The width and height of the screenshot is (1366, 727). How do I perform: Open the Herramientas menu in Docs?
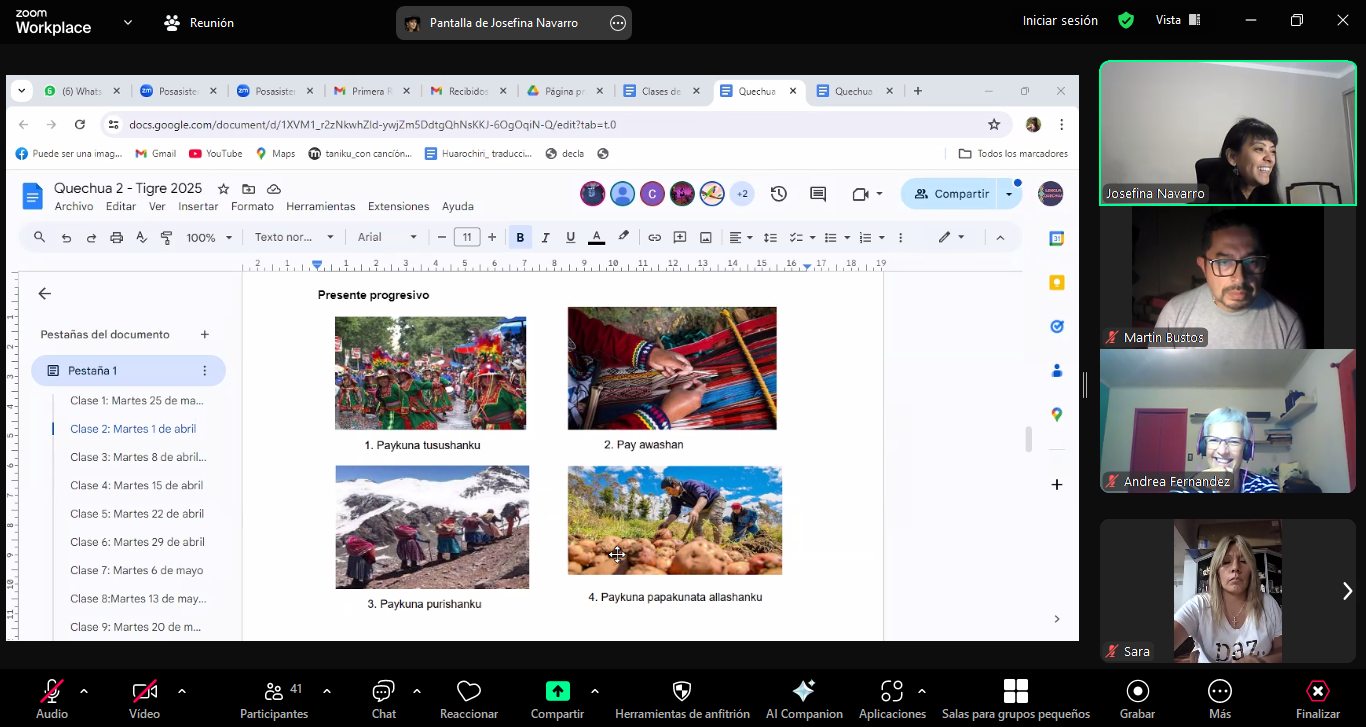coord(320,206)
